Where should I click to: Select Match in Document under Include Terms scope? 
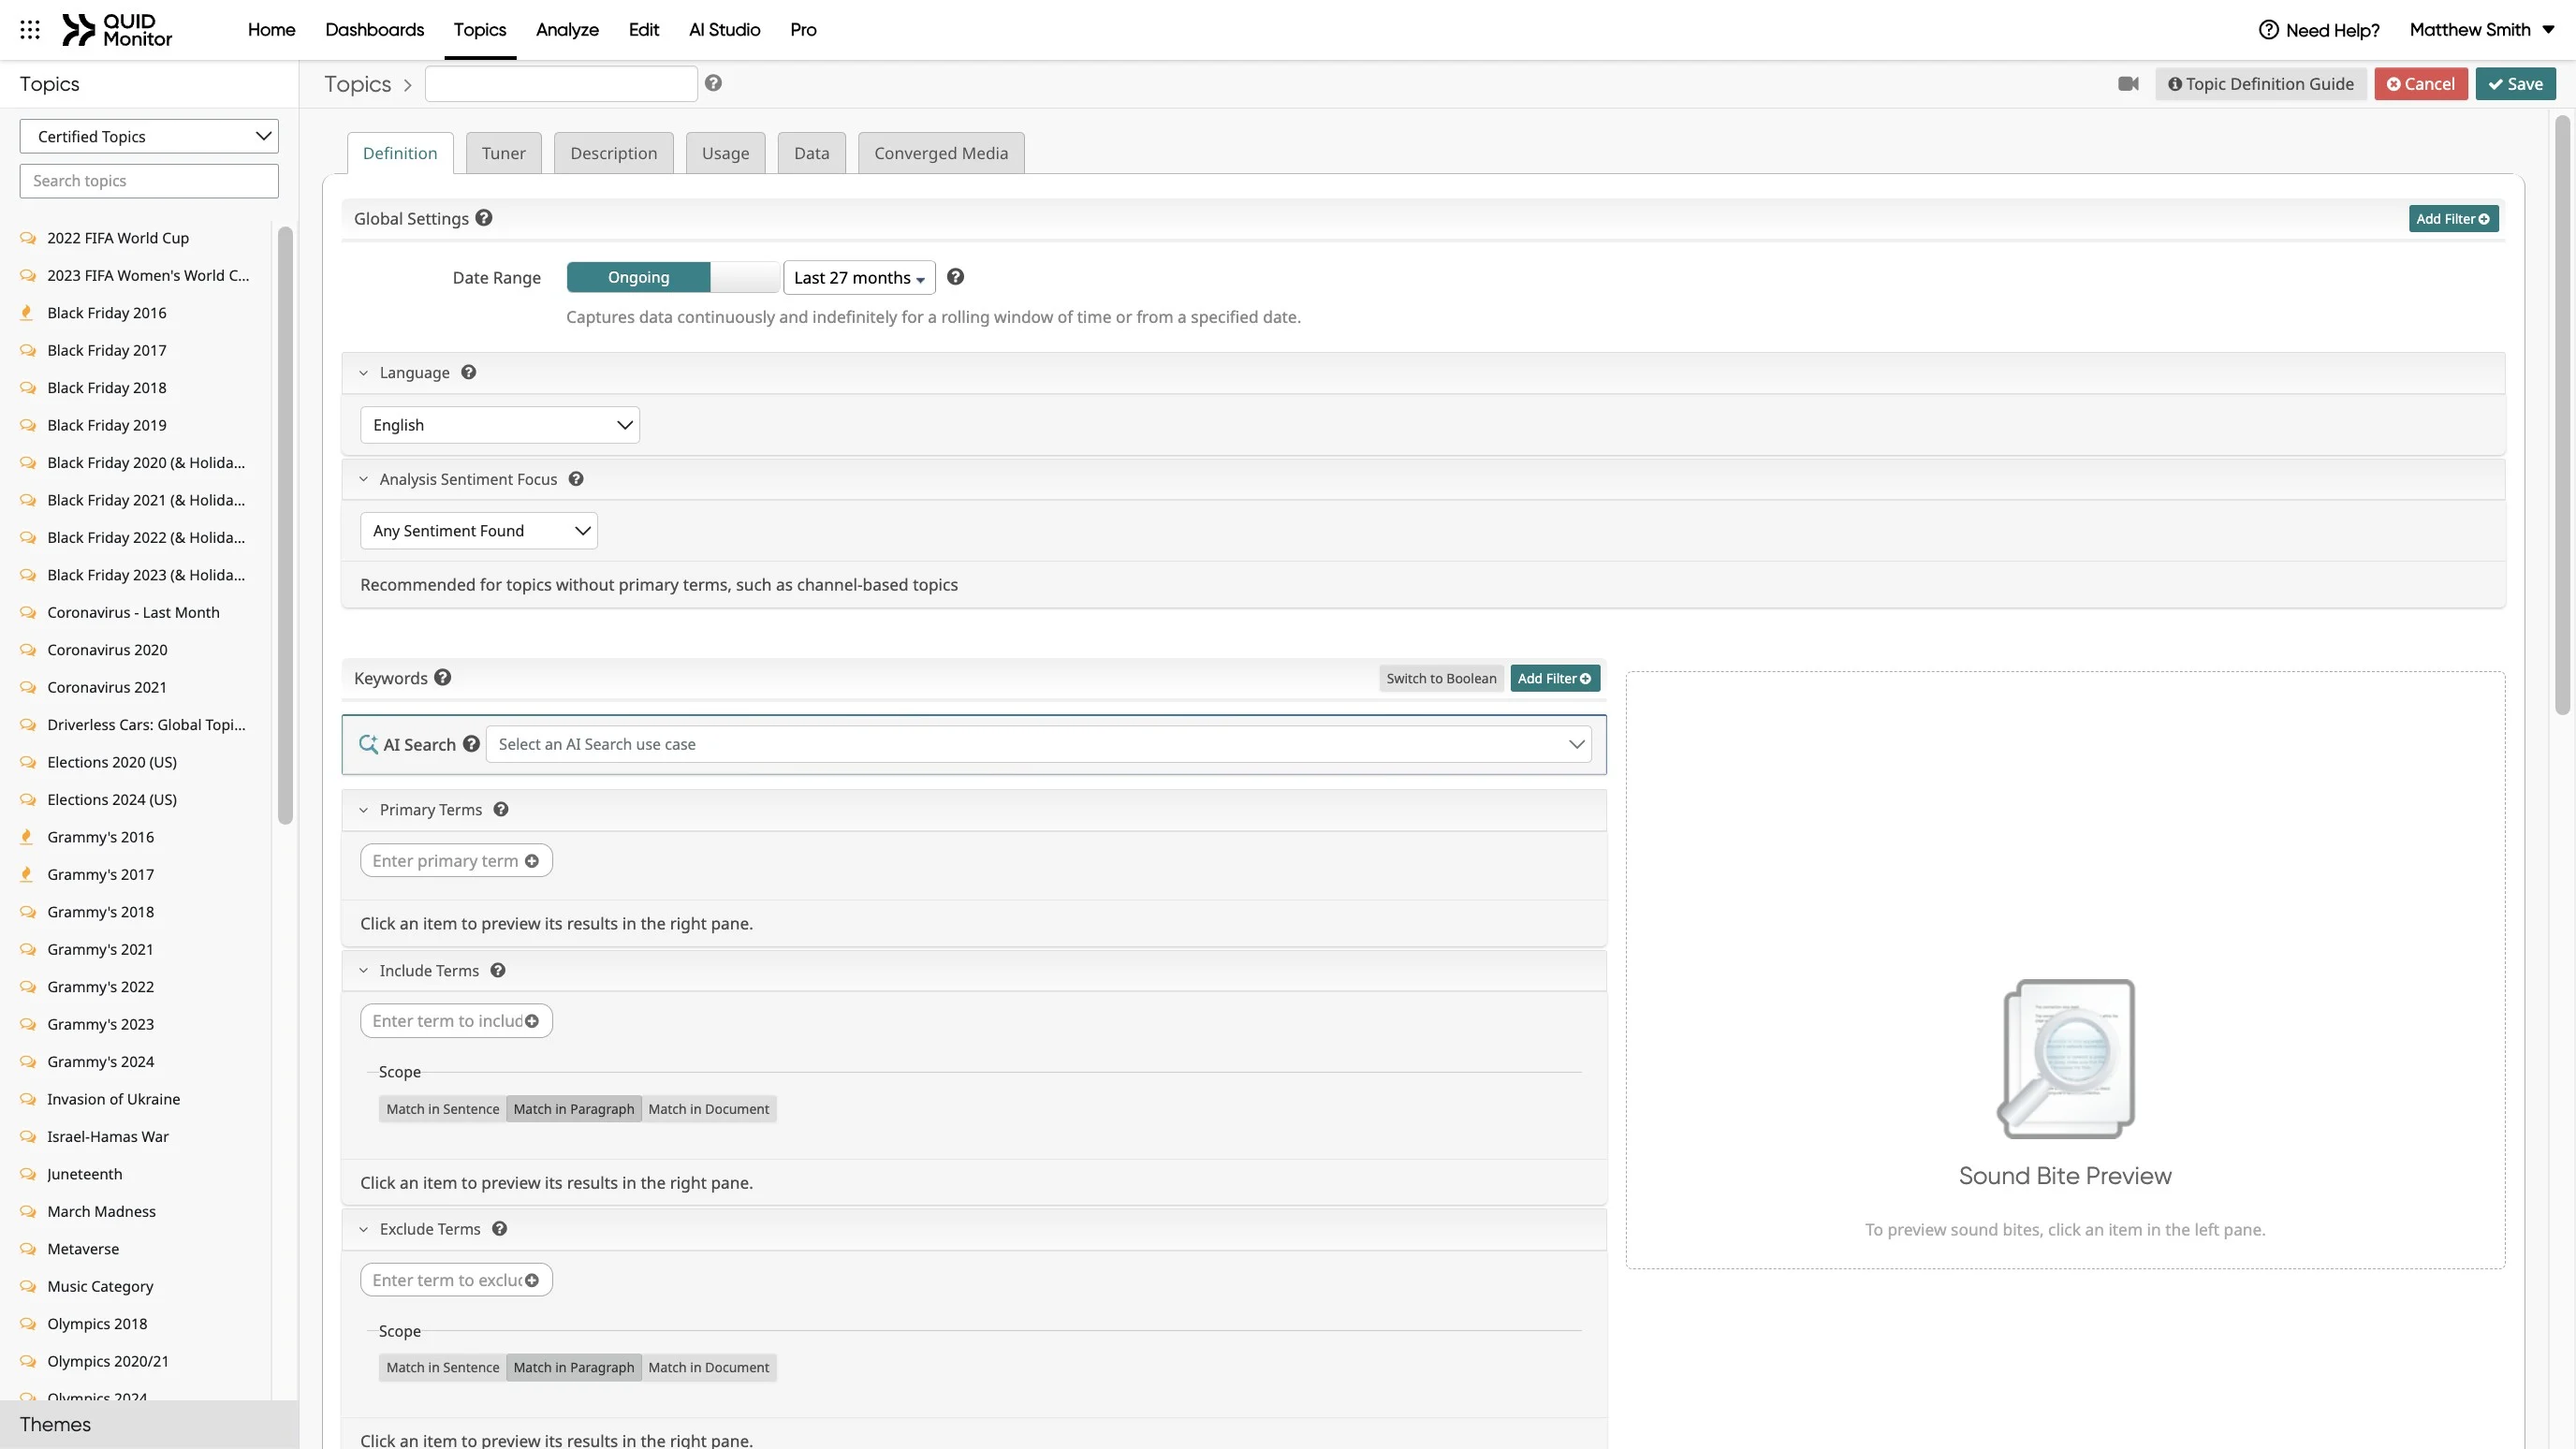[709, 1109]
